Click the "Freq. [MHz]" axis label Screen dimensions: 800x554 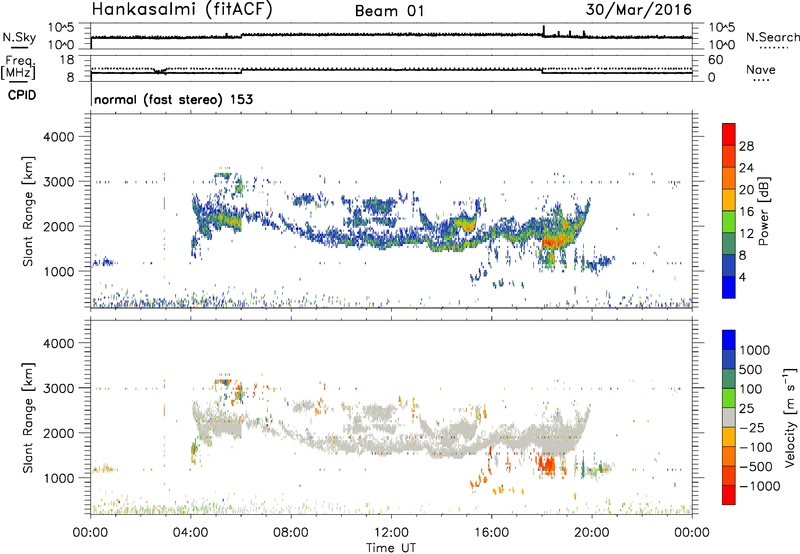click(20, 67)
